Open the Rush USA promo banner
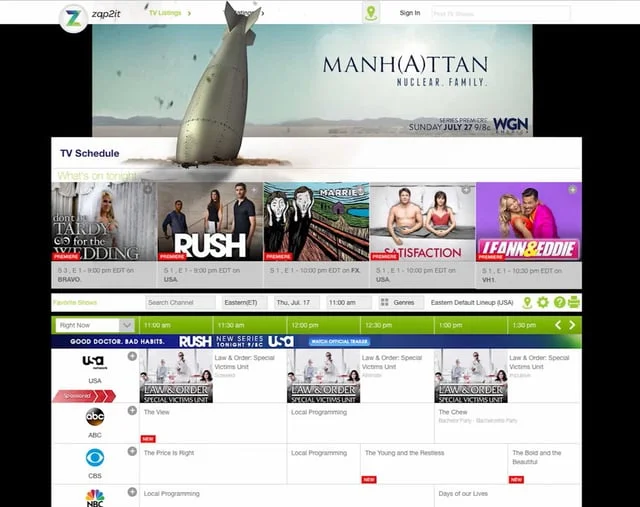Screen dimensions: 640x507 (316, 341)
